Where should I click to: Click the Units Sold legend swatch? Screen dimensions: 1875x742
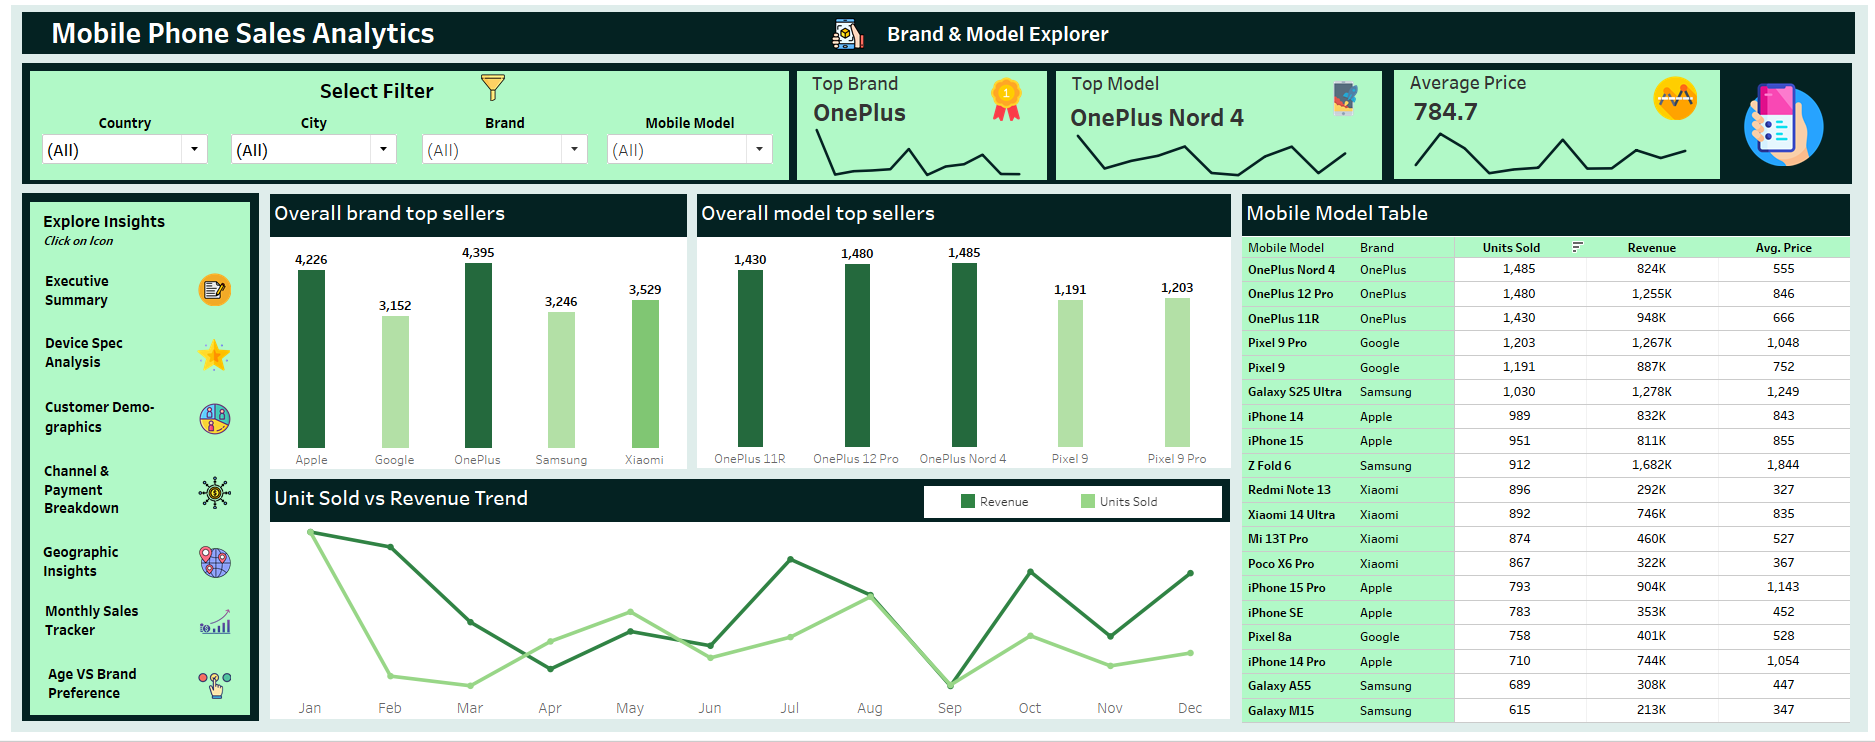1087,501
